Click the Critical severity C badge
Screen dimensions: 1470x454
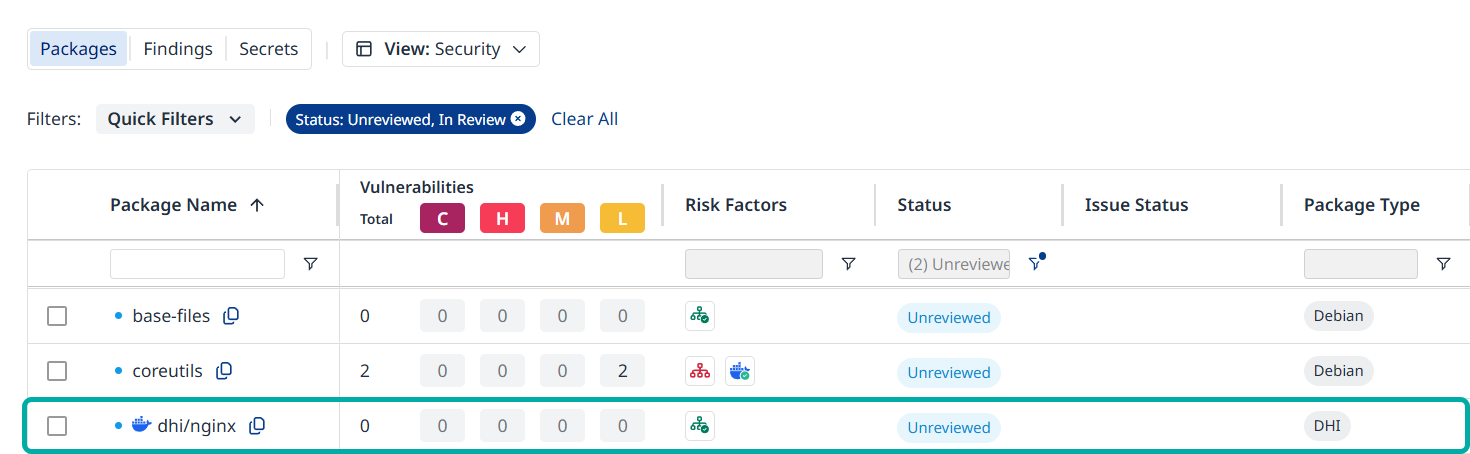(x=442, y=219)
